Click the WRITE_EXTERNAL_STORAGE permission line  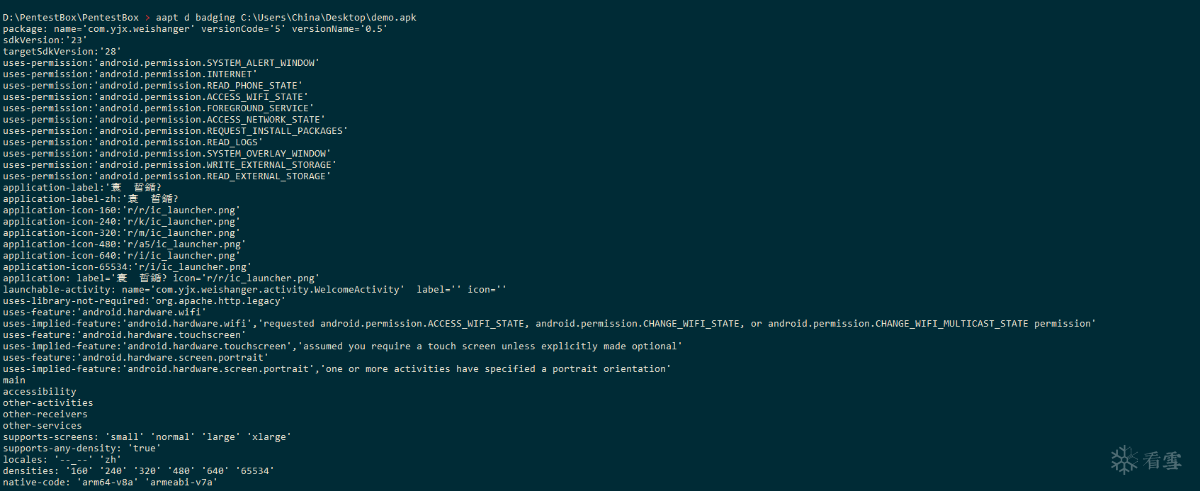coord(169,165)
